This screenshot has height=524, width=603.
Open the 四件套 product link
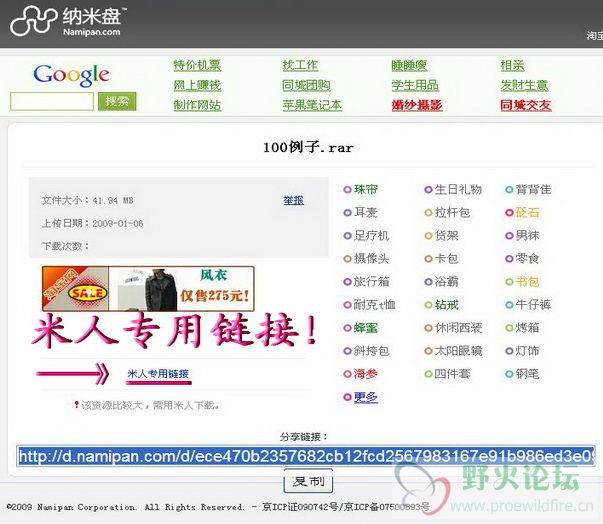(452, 374)
